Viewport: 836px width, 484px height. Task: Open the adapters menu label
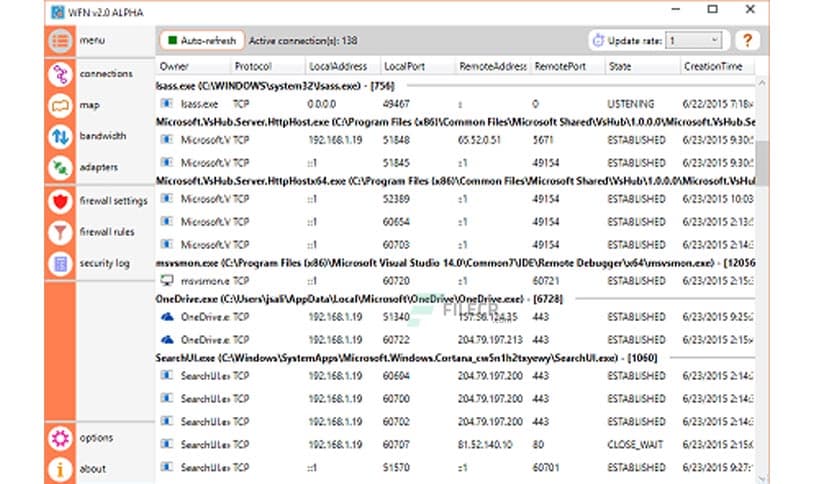tap(99, 167)
